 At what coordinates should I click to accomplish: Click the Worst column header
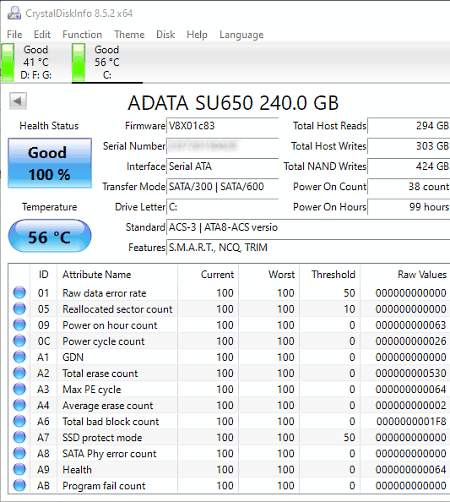point(269,274)
